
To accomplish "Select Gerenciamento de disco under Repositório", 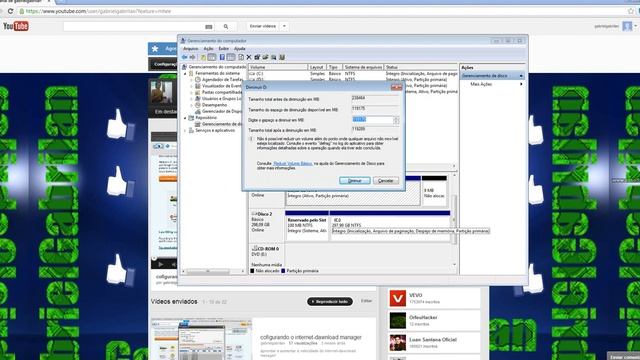I will tap(222, 124).
